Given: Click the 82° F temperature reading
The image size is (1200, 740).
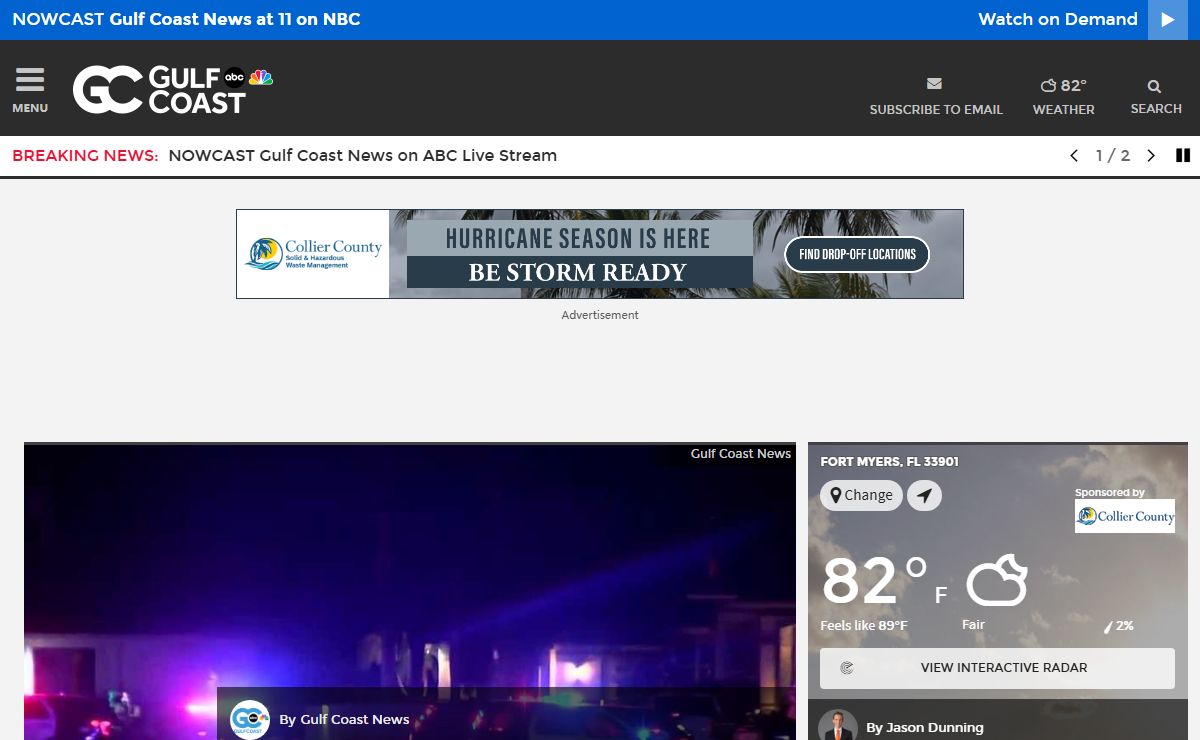Looking at the screenshot, I should point(885,581).
